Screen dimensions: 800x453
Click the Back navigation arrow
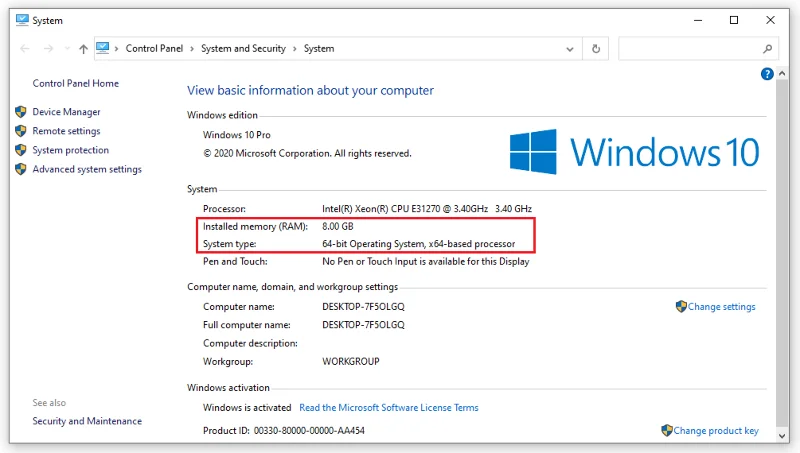pyautogui.click(x=24, y=49)
